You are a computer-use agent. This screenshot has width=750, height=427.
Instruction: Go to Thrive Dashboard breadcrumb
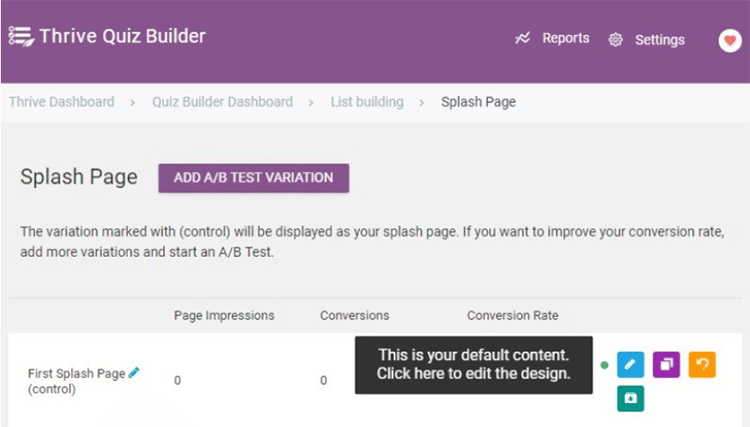[x=61, y=102]
